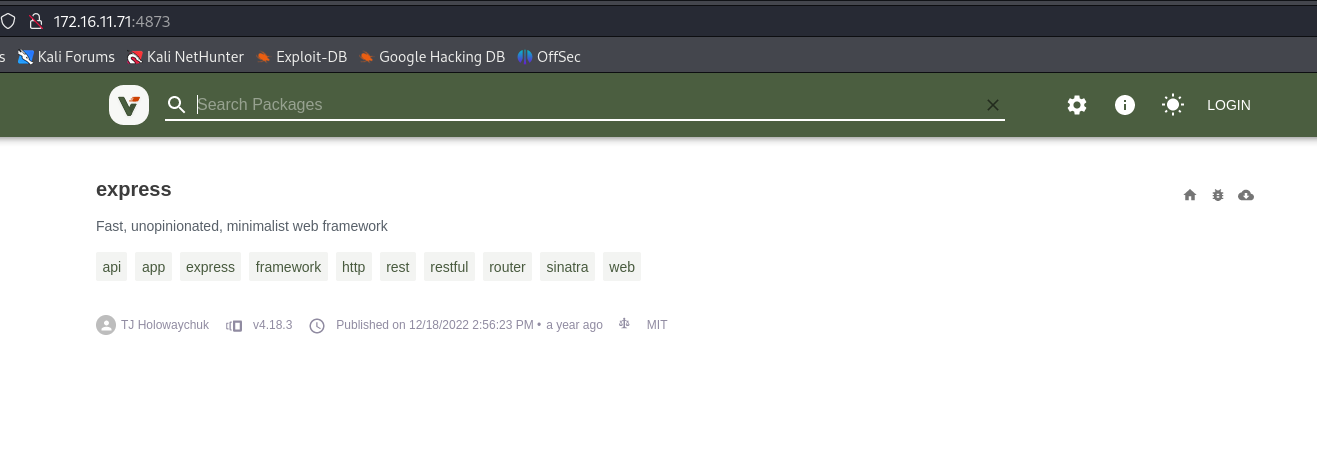Viewport: 1317px width, 455px height.
Task: Click the magnifying glass search icon
Action: [177, 105]
